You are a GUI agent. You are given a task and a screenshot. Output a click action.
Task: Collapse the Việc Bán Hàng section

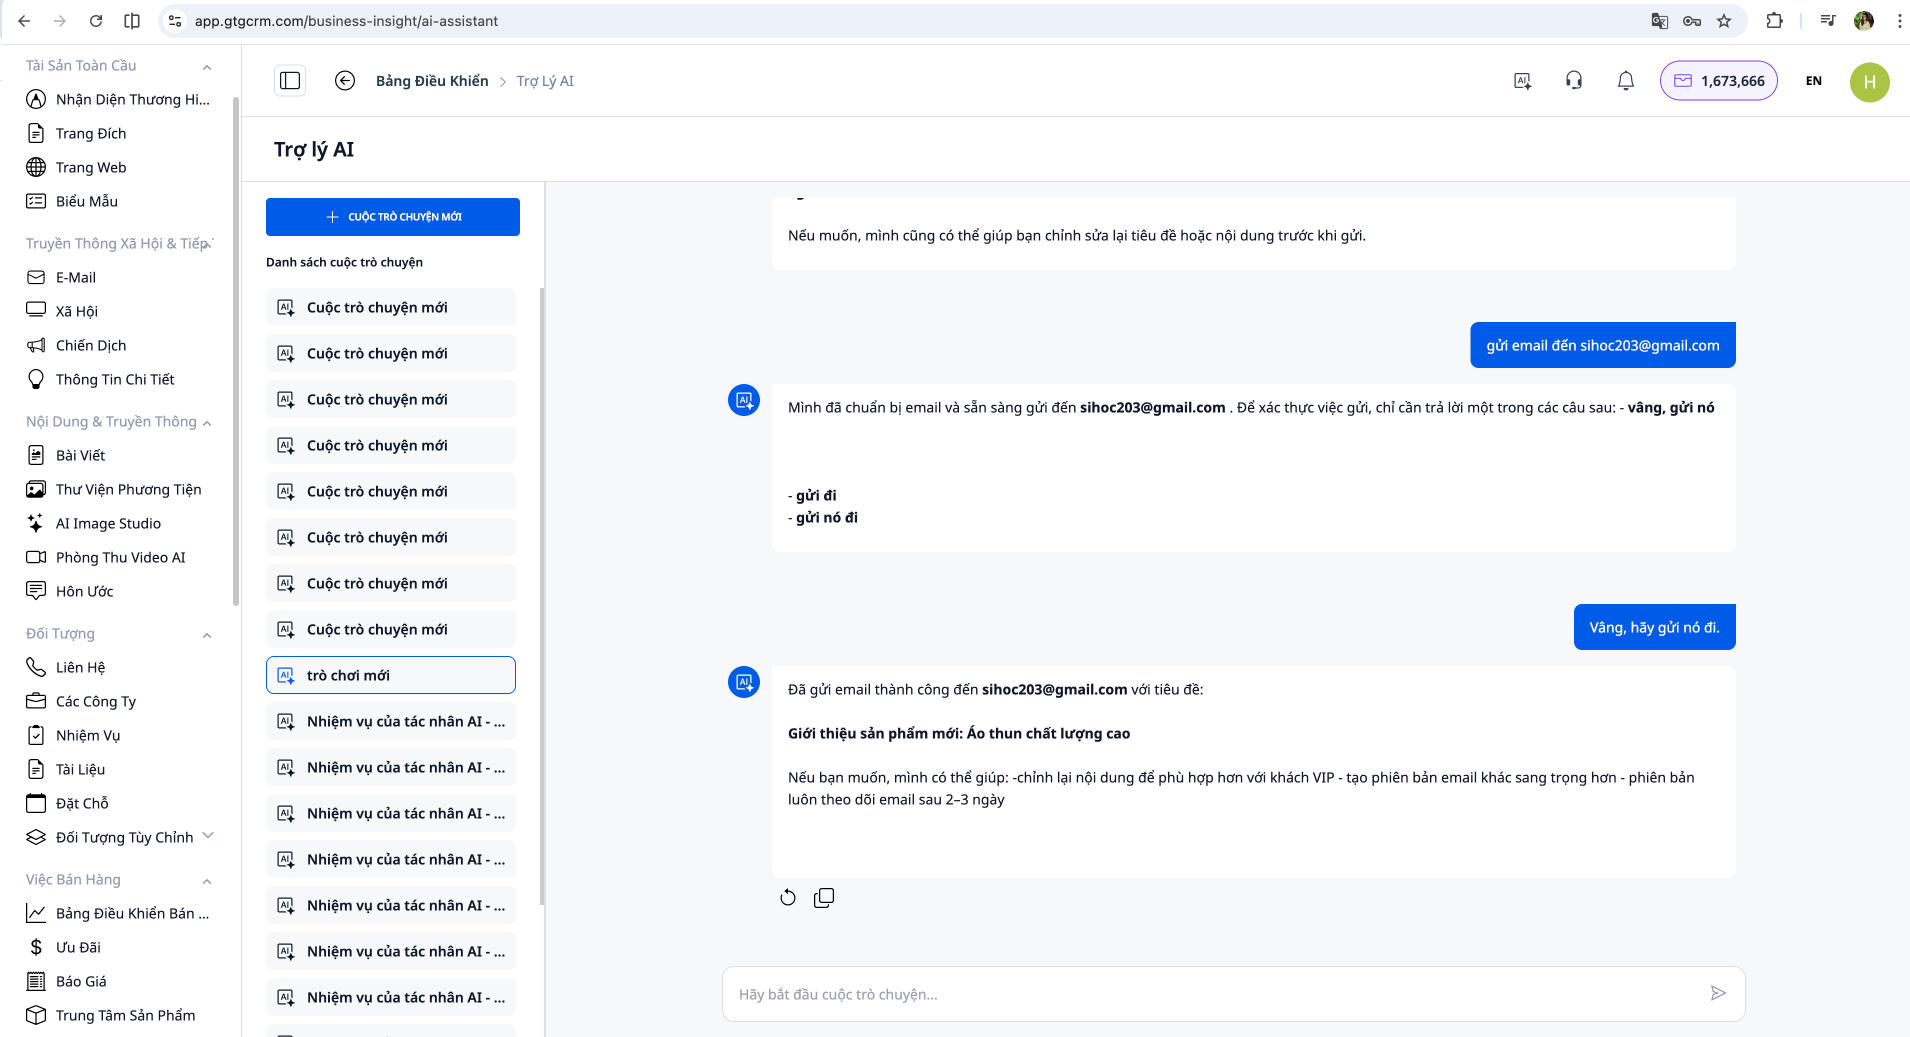207,881
